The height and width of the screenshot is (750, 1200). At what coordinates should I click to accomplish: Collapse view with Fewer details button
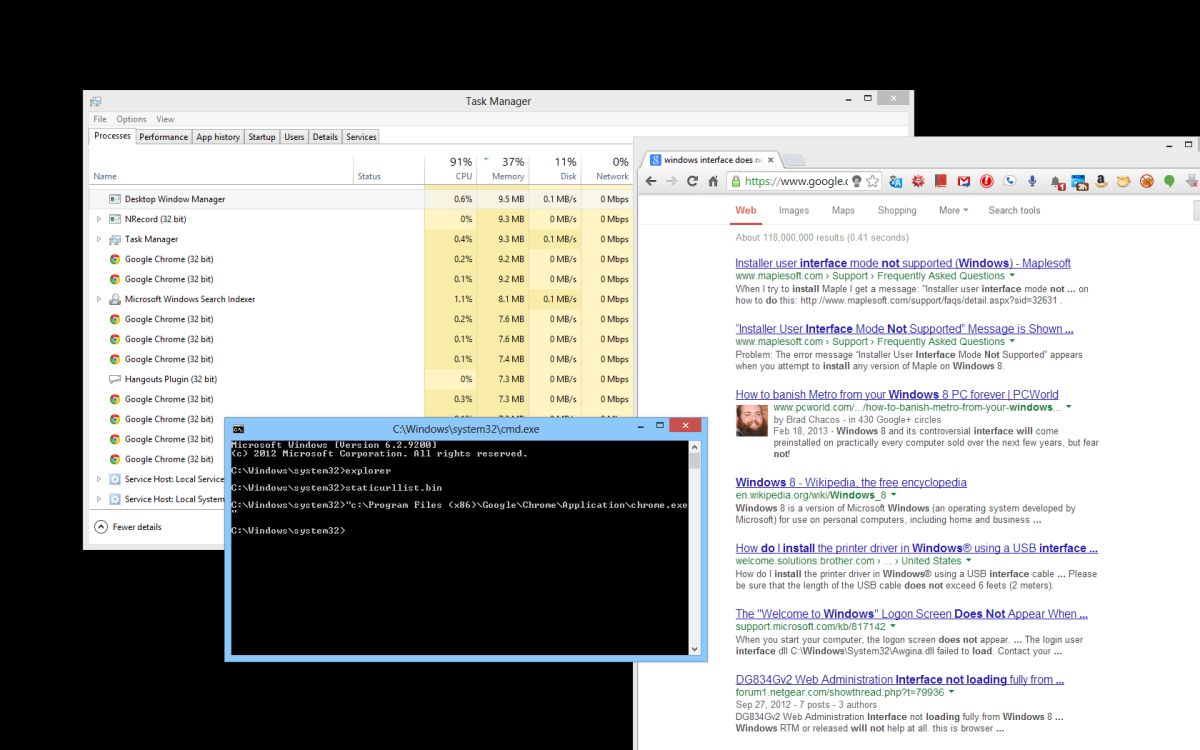coord(128,527)
